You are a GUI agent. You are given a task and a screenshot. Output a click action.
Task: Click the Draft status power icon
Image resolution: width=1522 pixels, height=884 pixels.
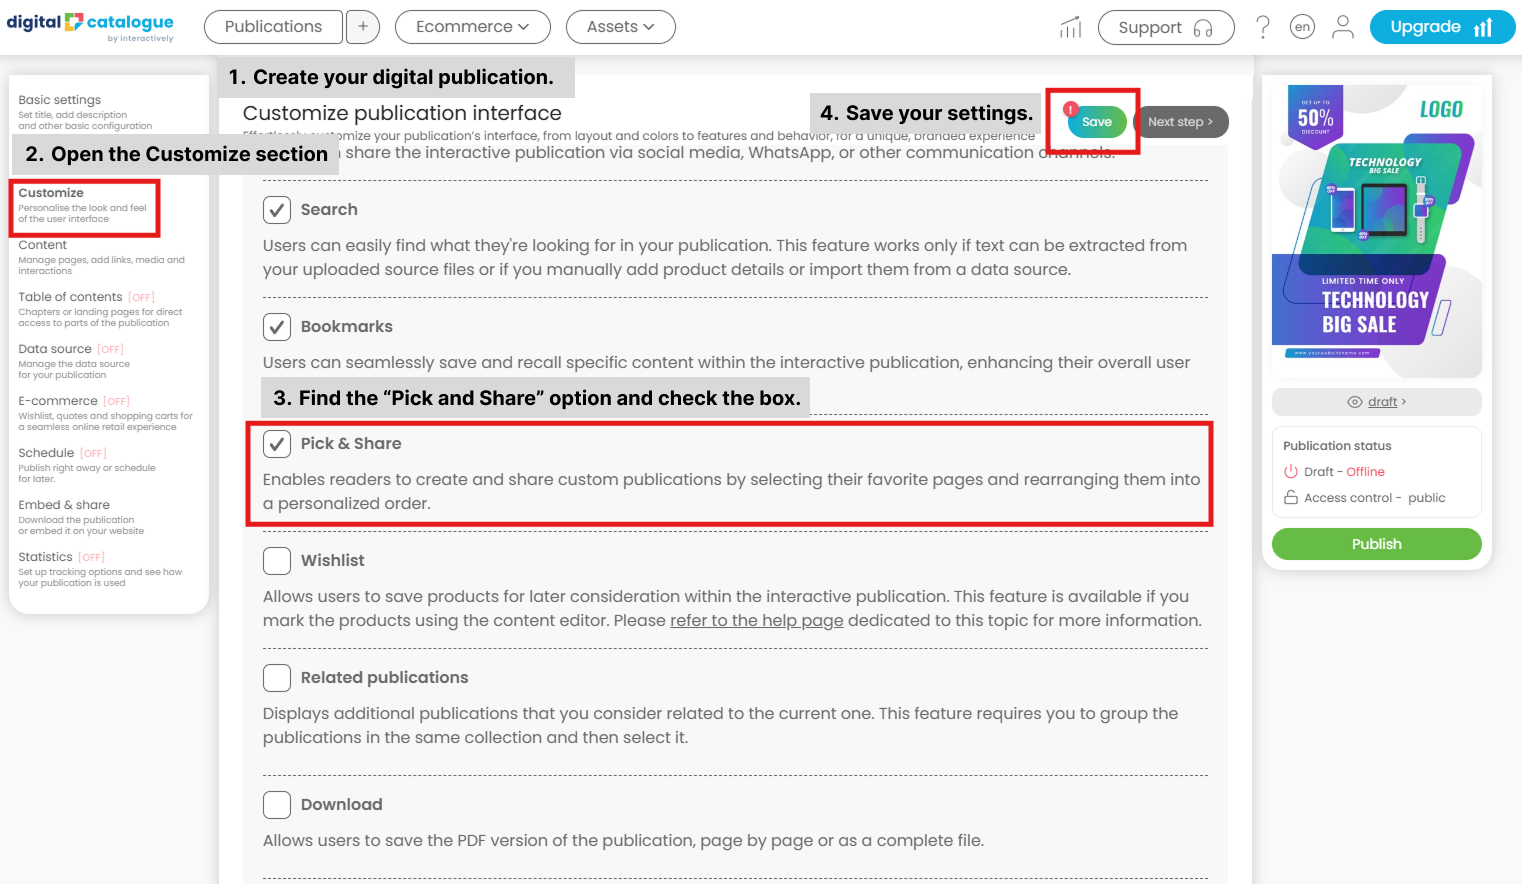point(1290,472)
